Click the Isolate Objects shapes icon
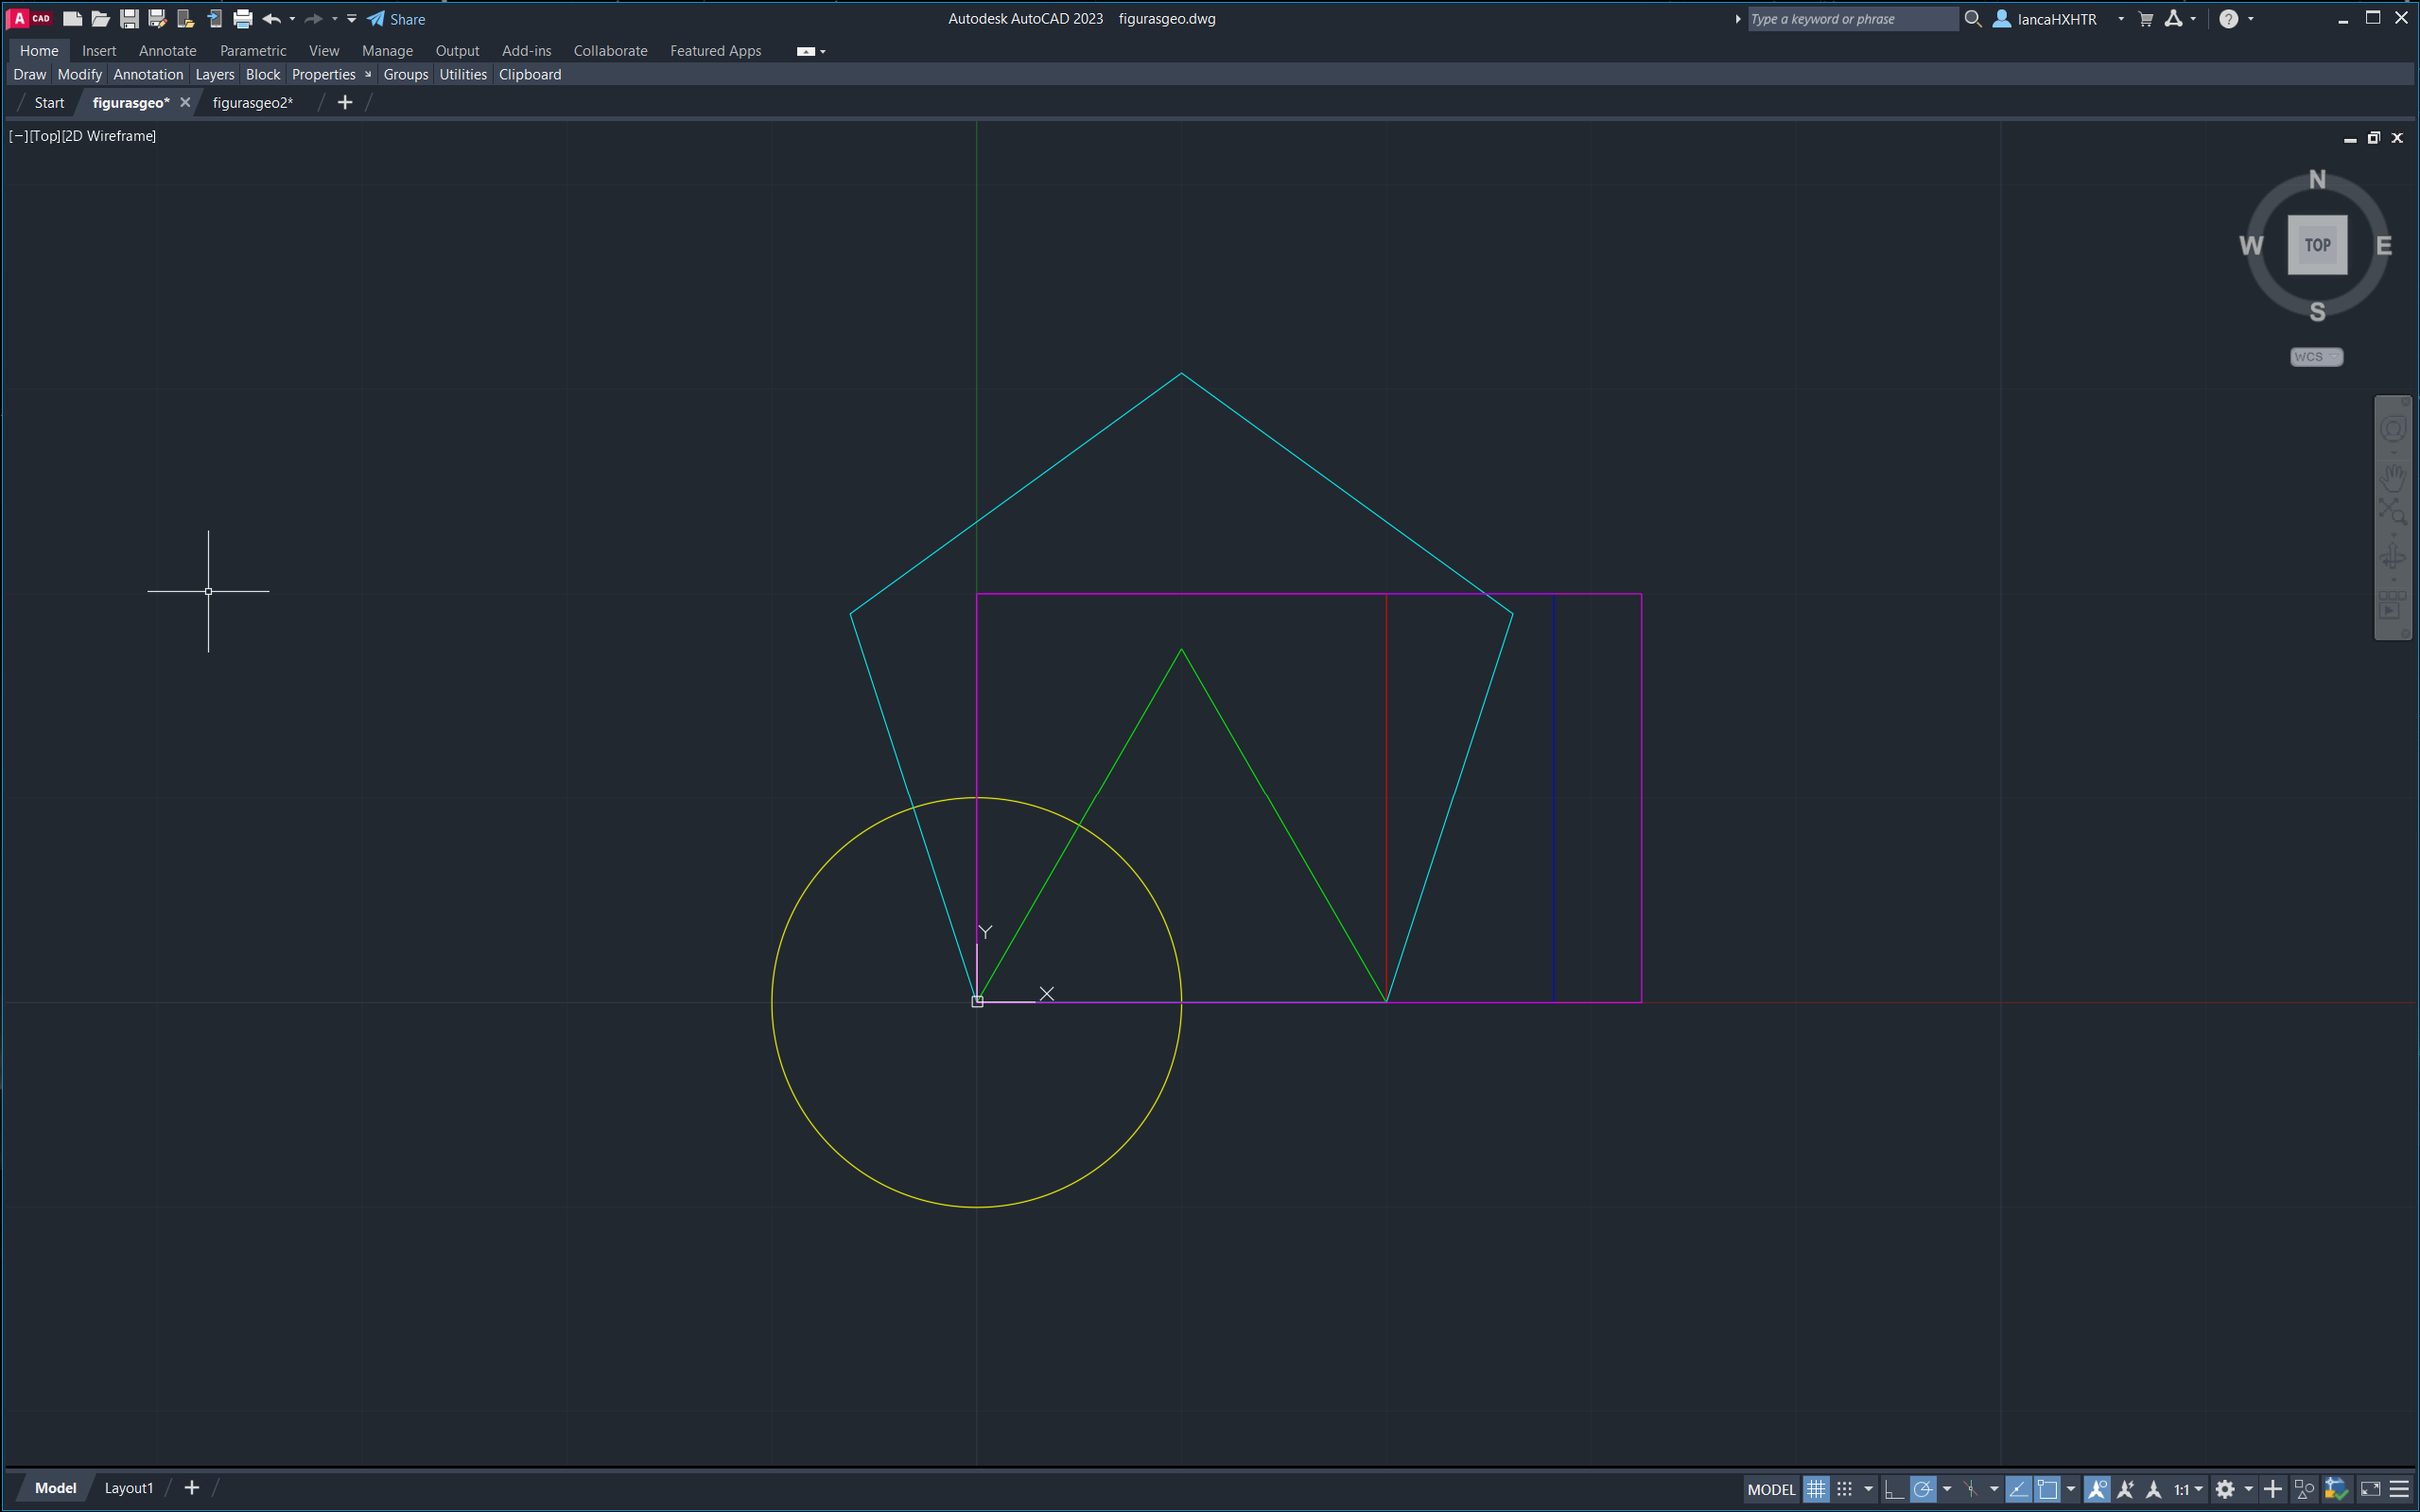This screenshot has height=1512, width=2420. (x=2304, y=1488)
